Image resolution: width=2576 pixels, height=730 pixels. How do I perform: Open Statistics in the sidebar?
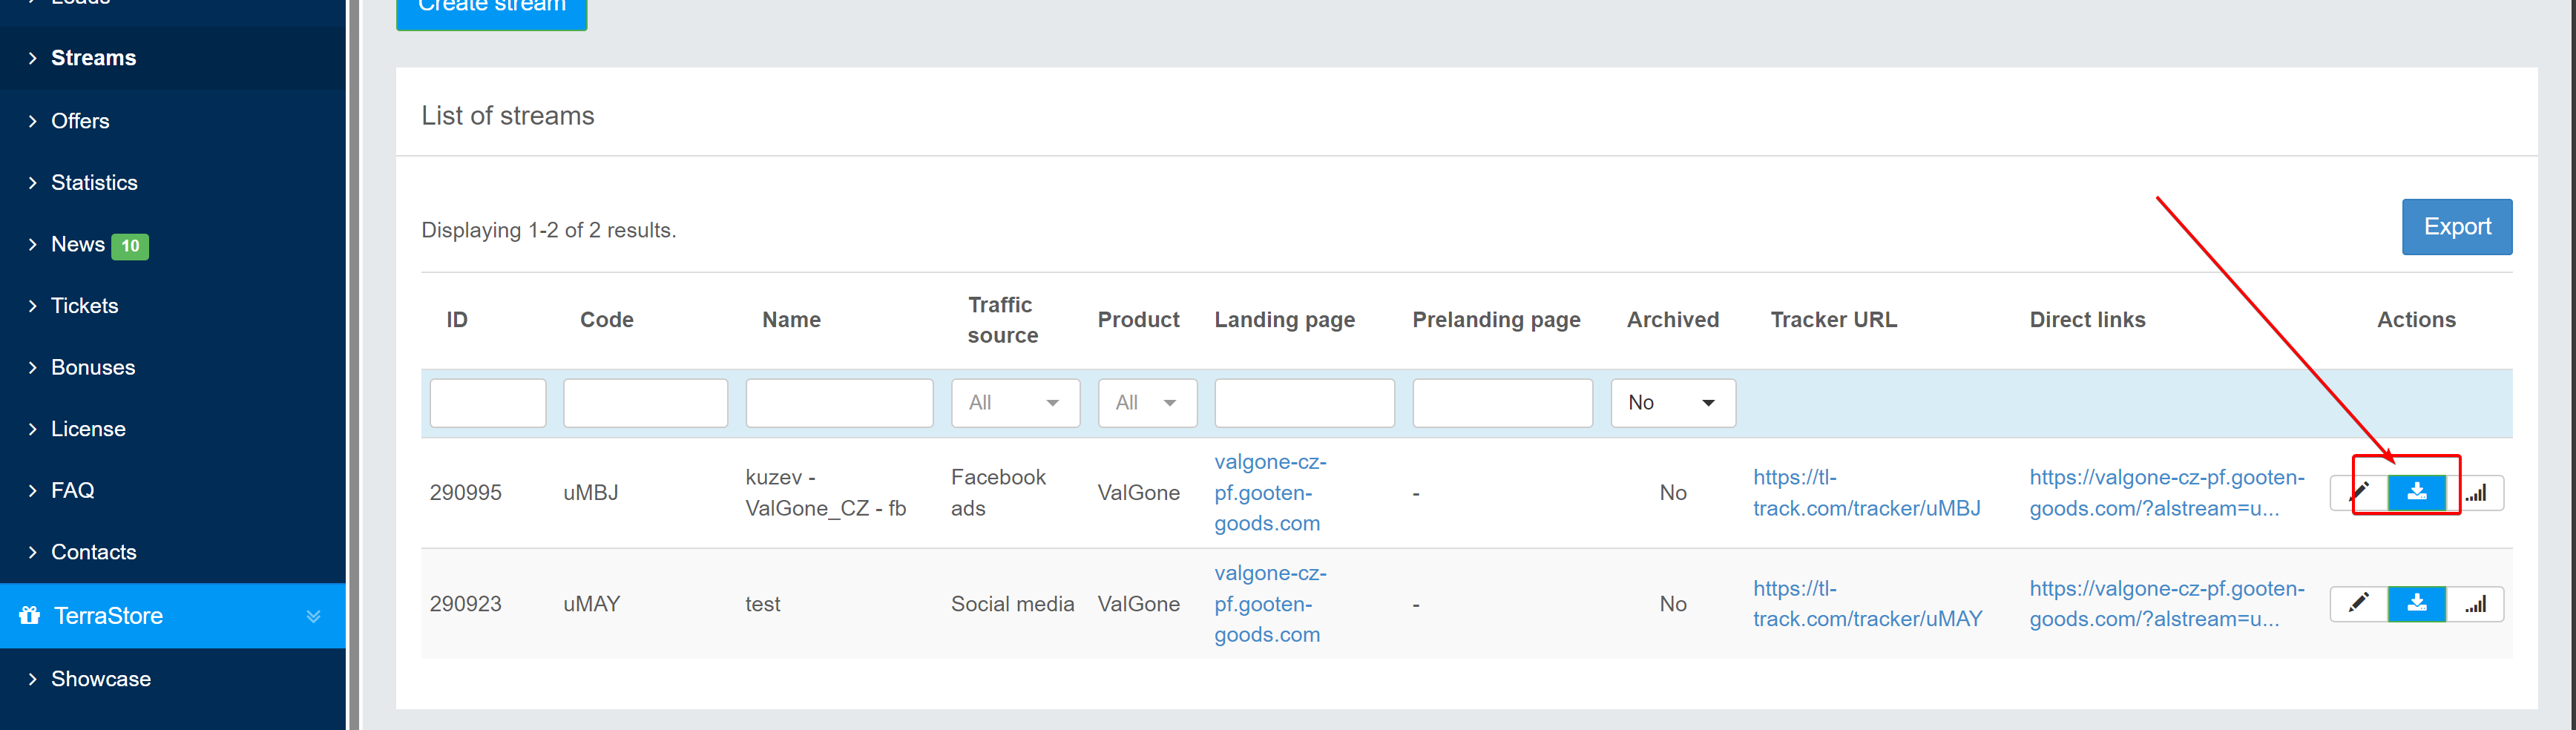(x=94, y=182)
